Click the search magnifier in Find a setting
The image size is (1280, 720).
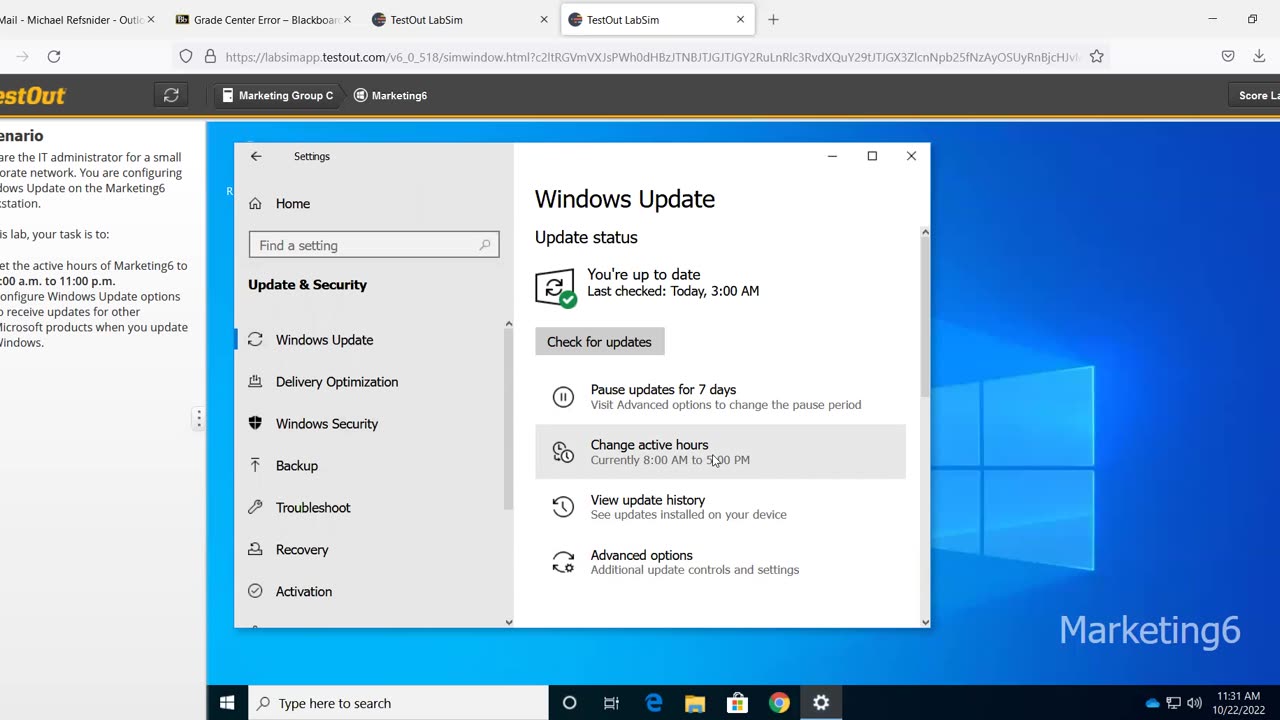point(485,245)
